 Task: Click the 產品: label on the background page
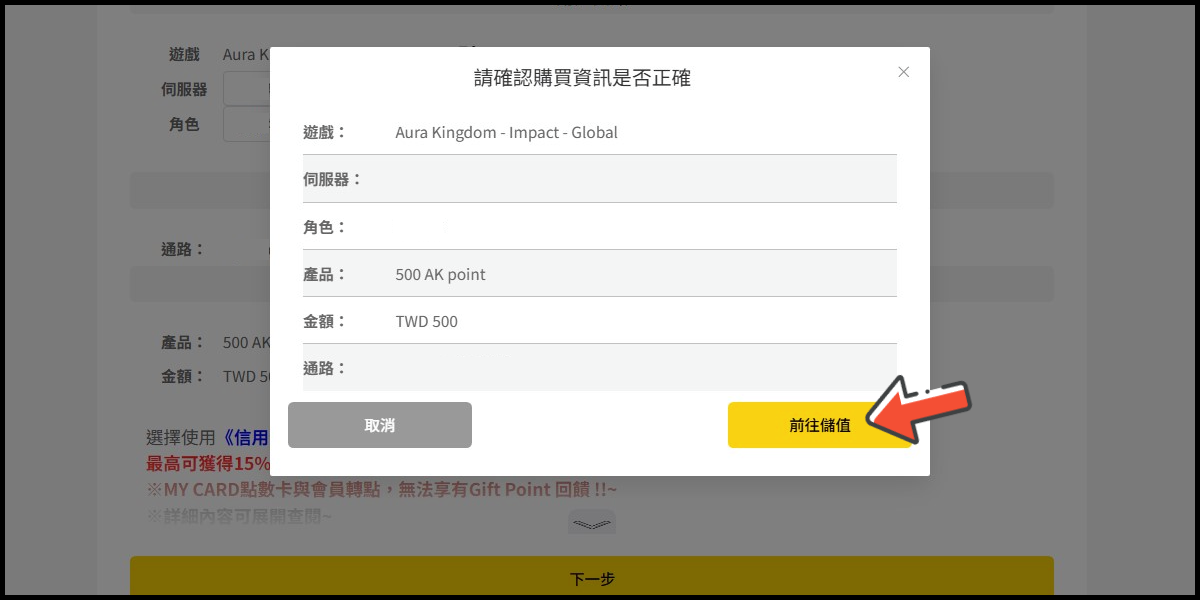(x=182, y=342)
